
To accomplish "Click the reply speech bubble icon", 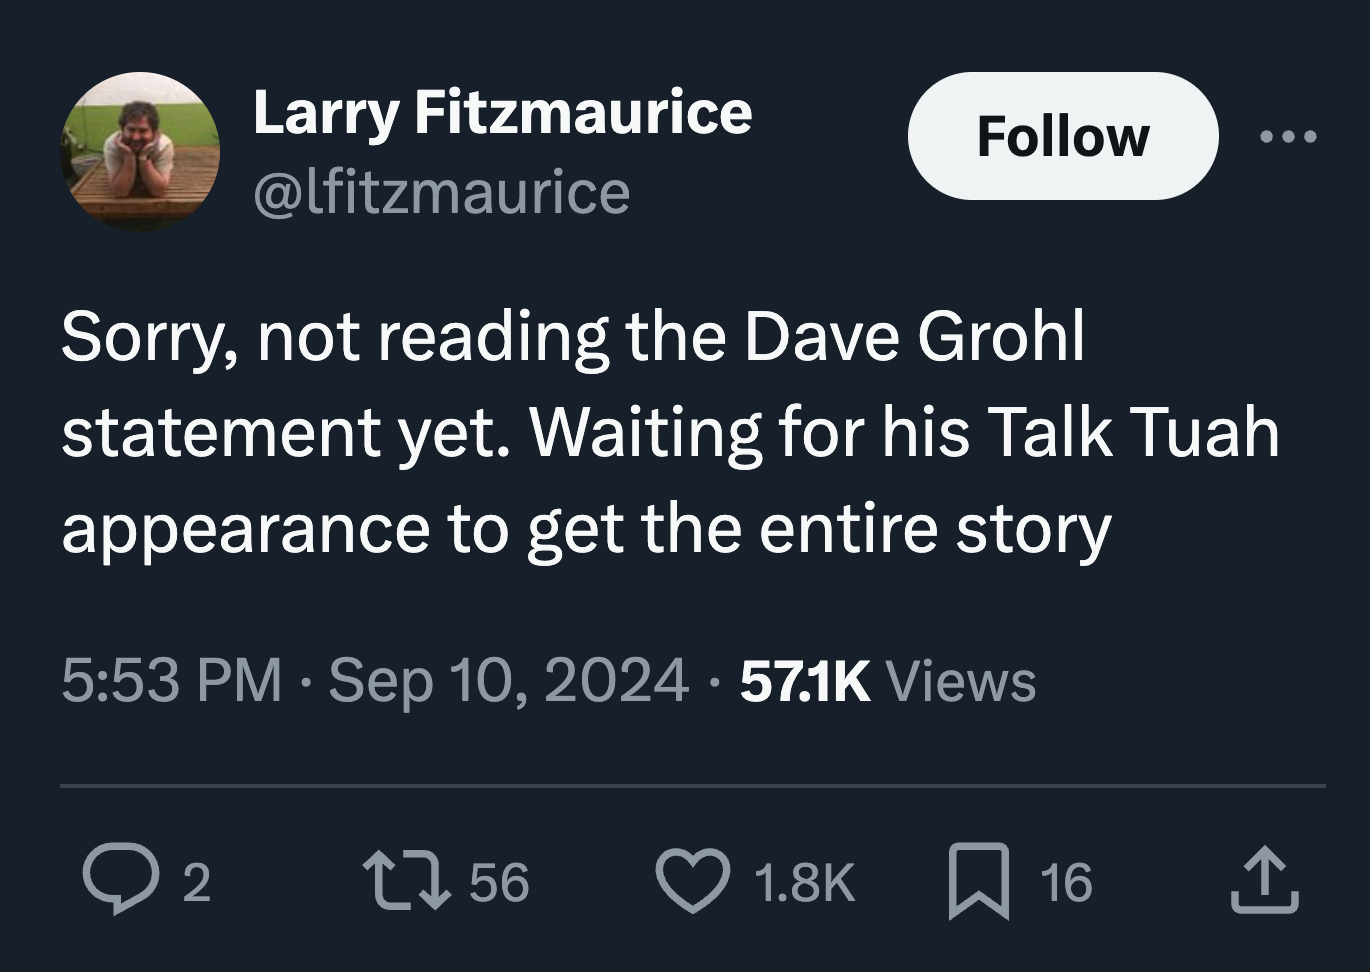I will point(118,881).
